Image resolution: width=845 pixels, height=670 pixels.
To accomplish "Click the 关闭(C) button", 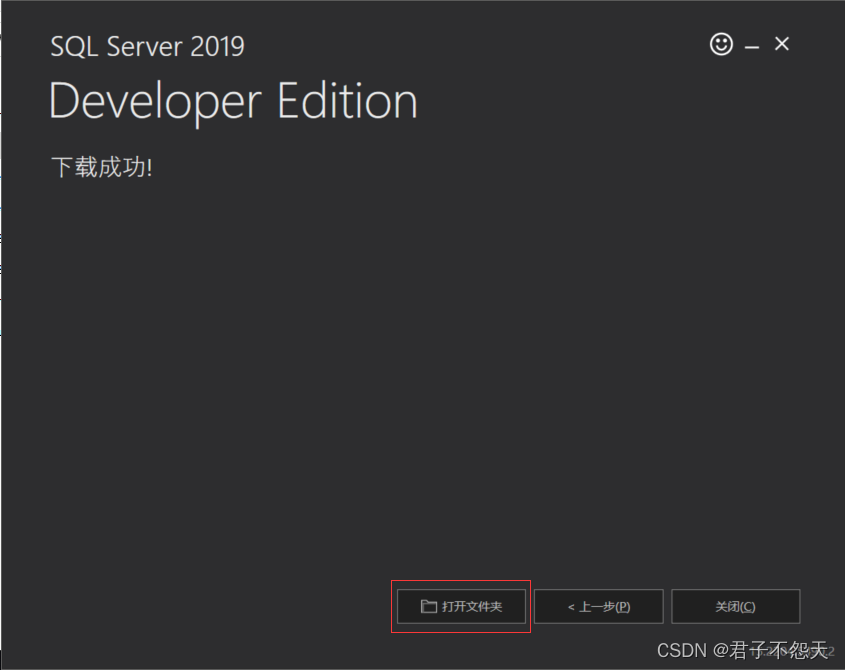I will coord(736,606).
